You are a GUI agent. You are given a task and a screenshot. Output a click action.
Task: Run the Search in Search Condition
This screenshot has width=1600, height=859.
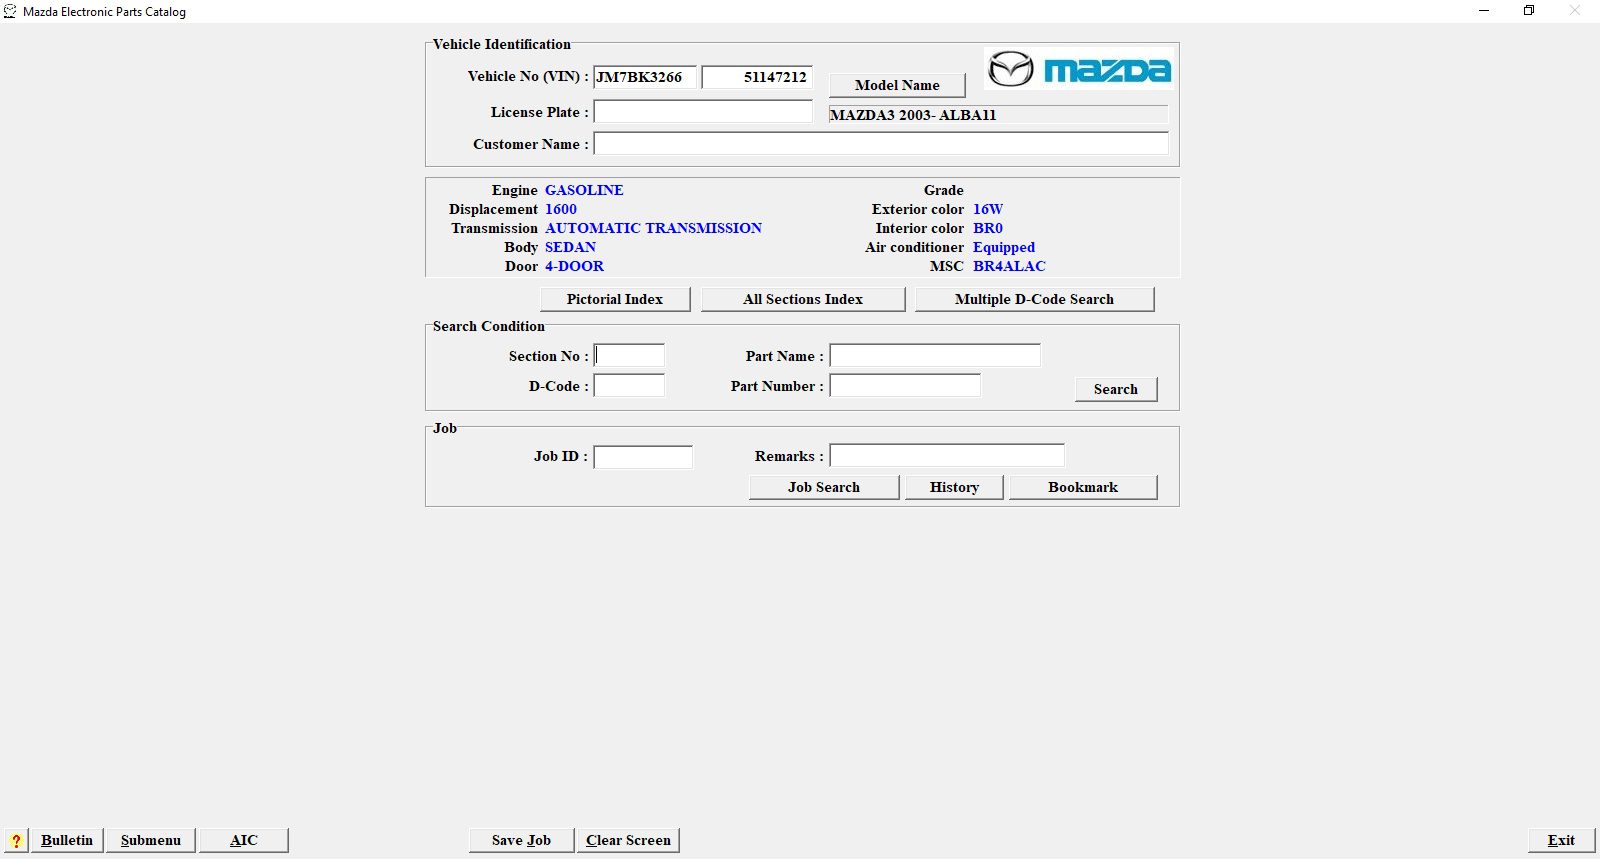1116,389
